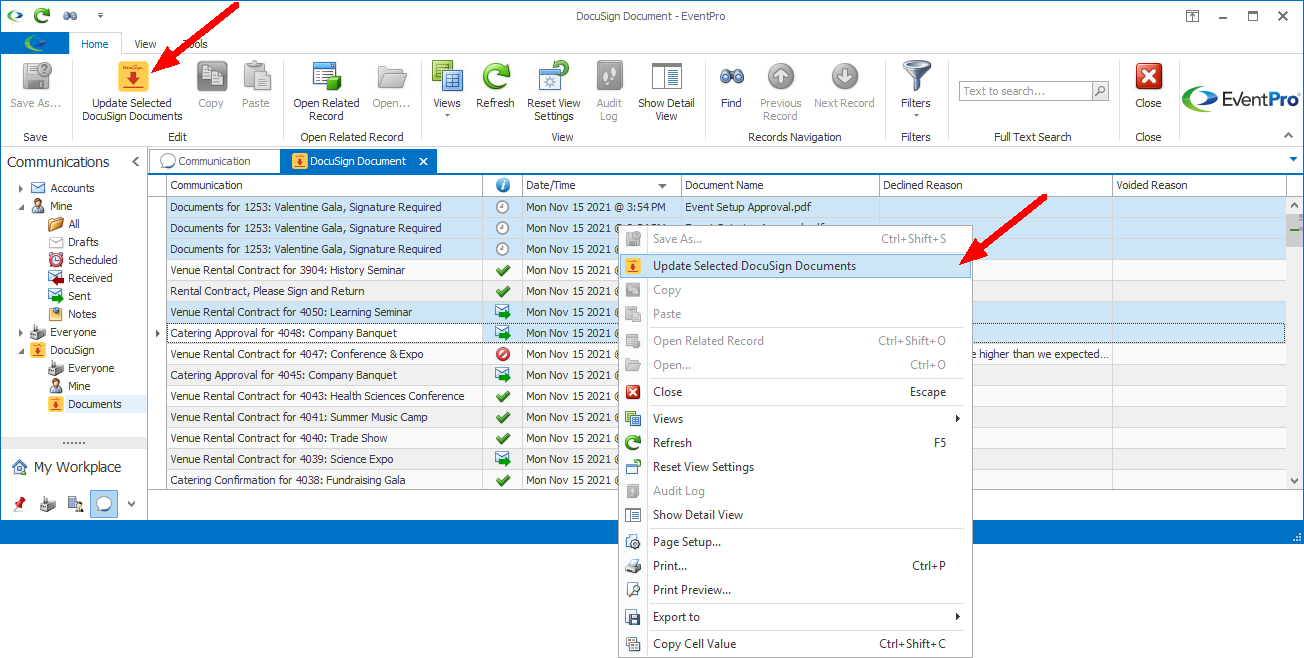Click the red Close ribbon button
This screenshot has height=658, width=1304.
tap(1148, 86)
